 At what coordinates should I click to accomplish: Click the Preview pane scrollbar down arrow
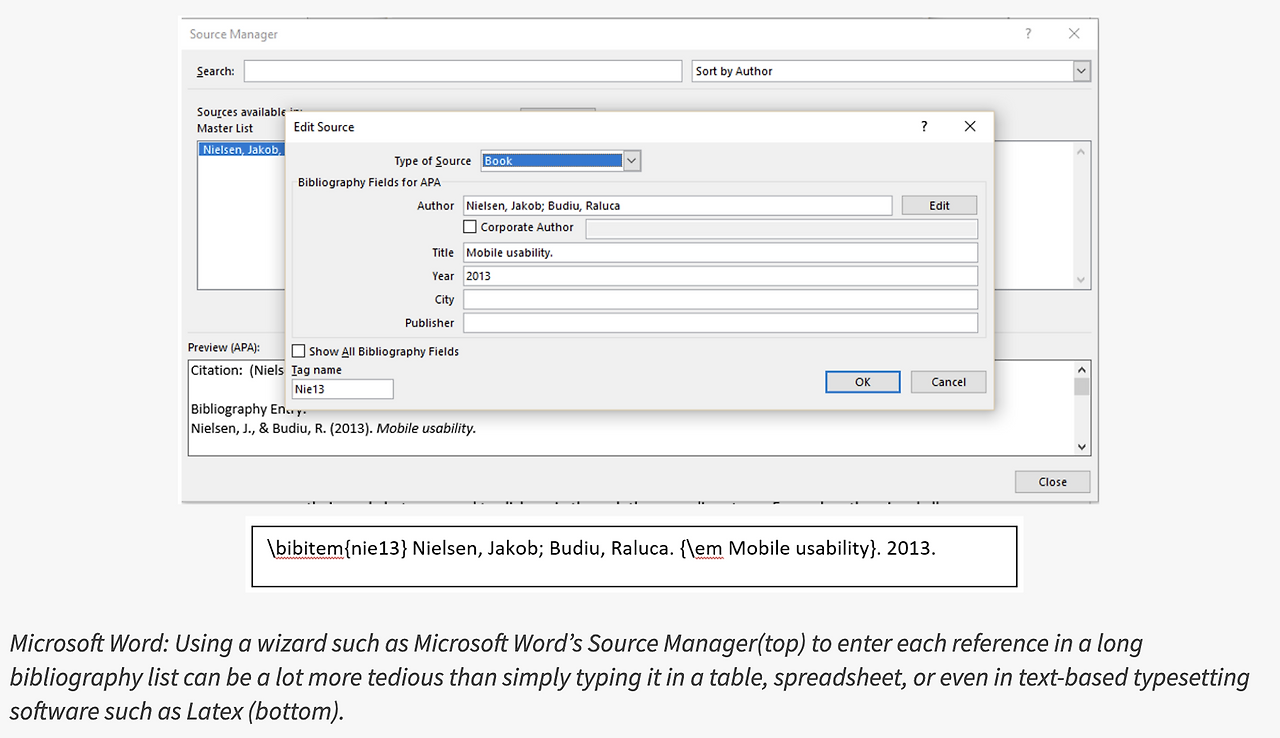1080,446
